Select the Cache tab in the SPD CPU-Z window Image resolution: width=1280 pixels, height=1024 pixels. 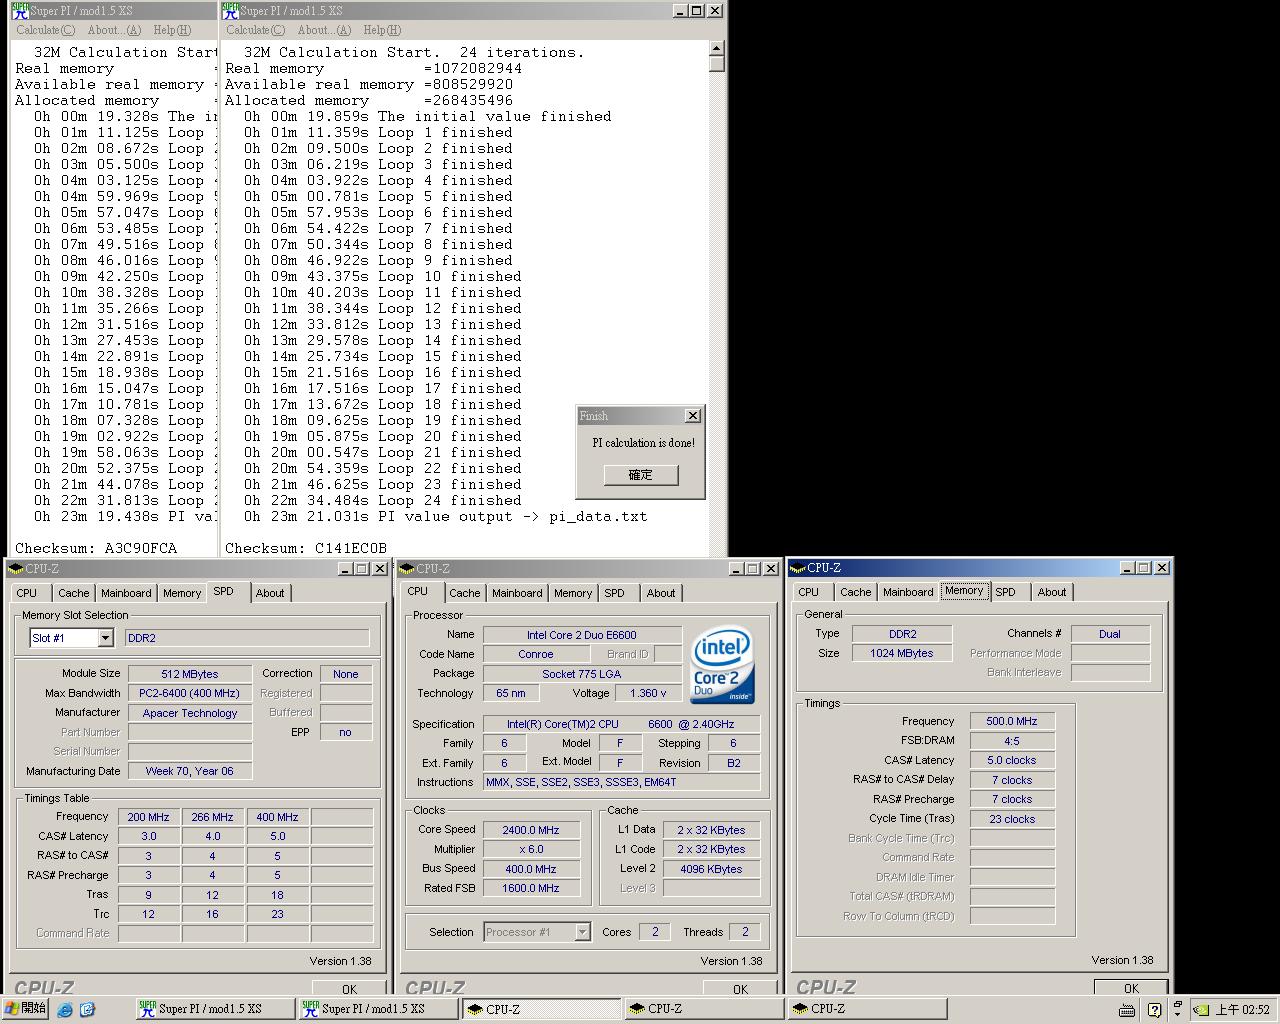73,593
